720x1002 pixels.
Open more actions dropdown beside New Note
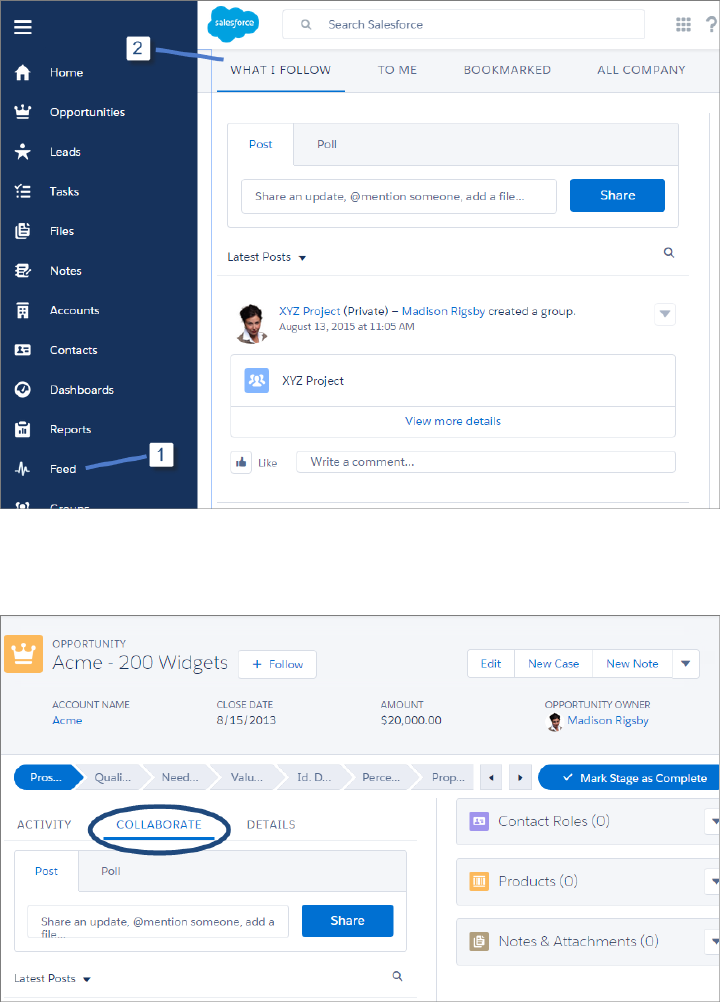pyautogui.click(x=686, y=664)
